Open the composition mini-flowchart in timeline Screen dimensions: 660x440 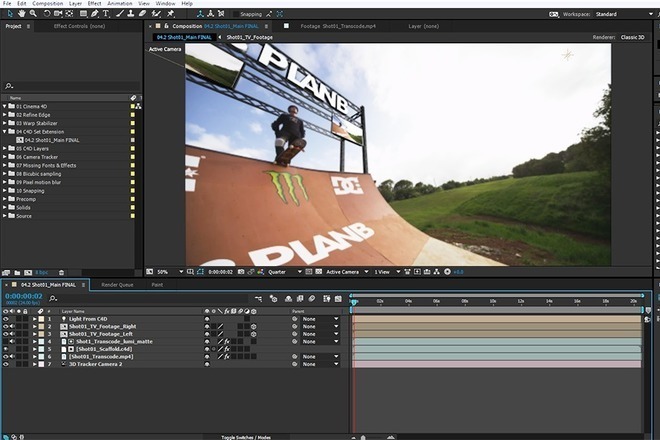point(258,299)
